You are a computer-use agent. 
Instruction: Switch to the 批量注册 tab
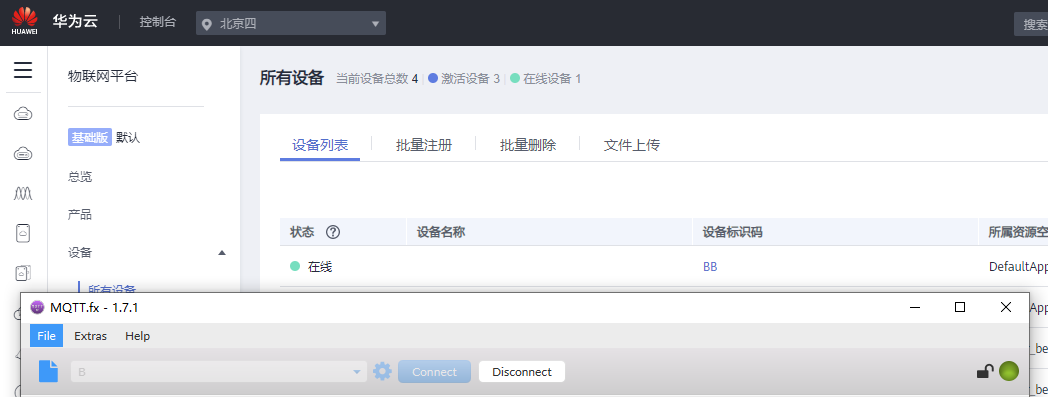[424, 145]
